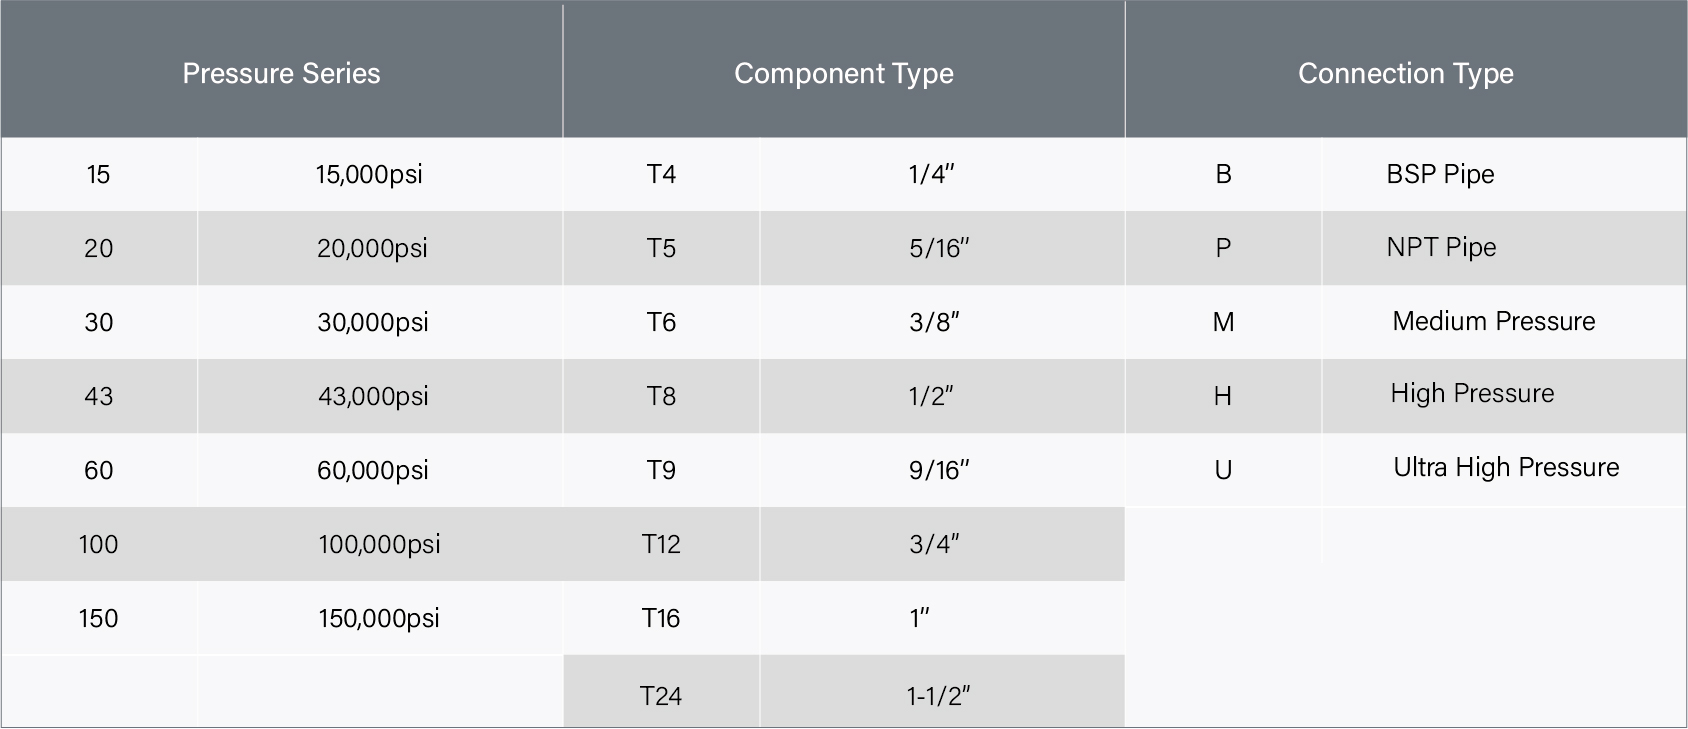Click the 43,000psi cell
This screenshot has height=729, width=1688.
click(373, 396)
